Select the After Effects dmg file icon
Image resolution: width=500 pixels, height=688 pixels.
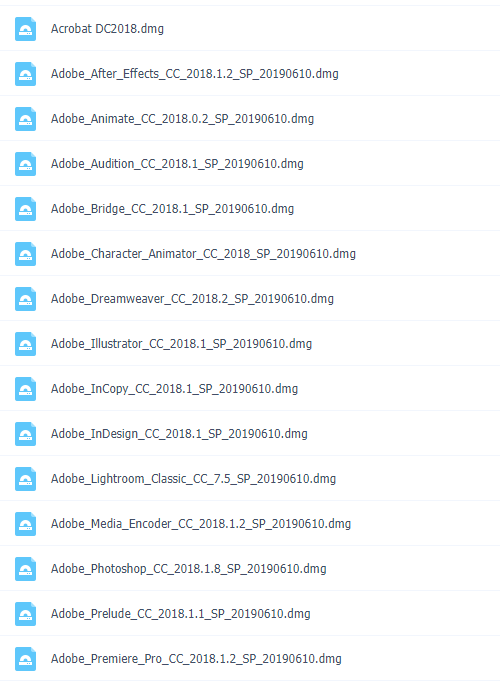point(25,74)
